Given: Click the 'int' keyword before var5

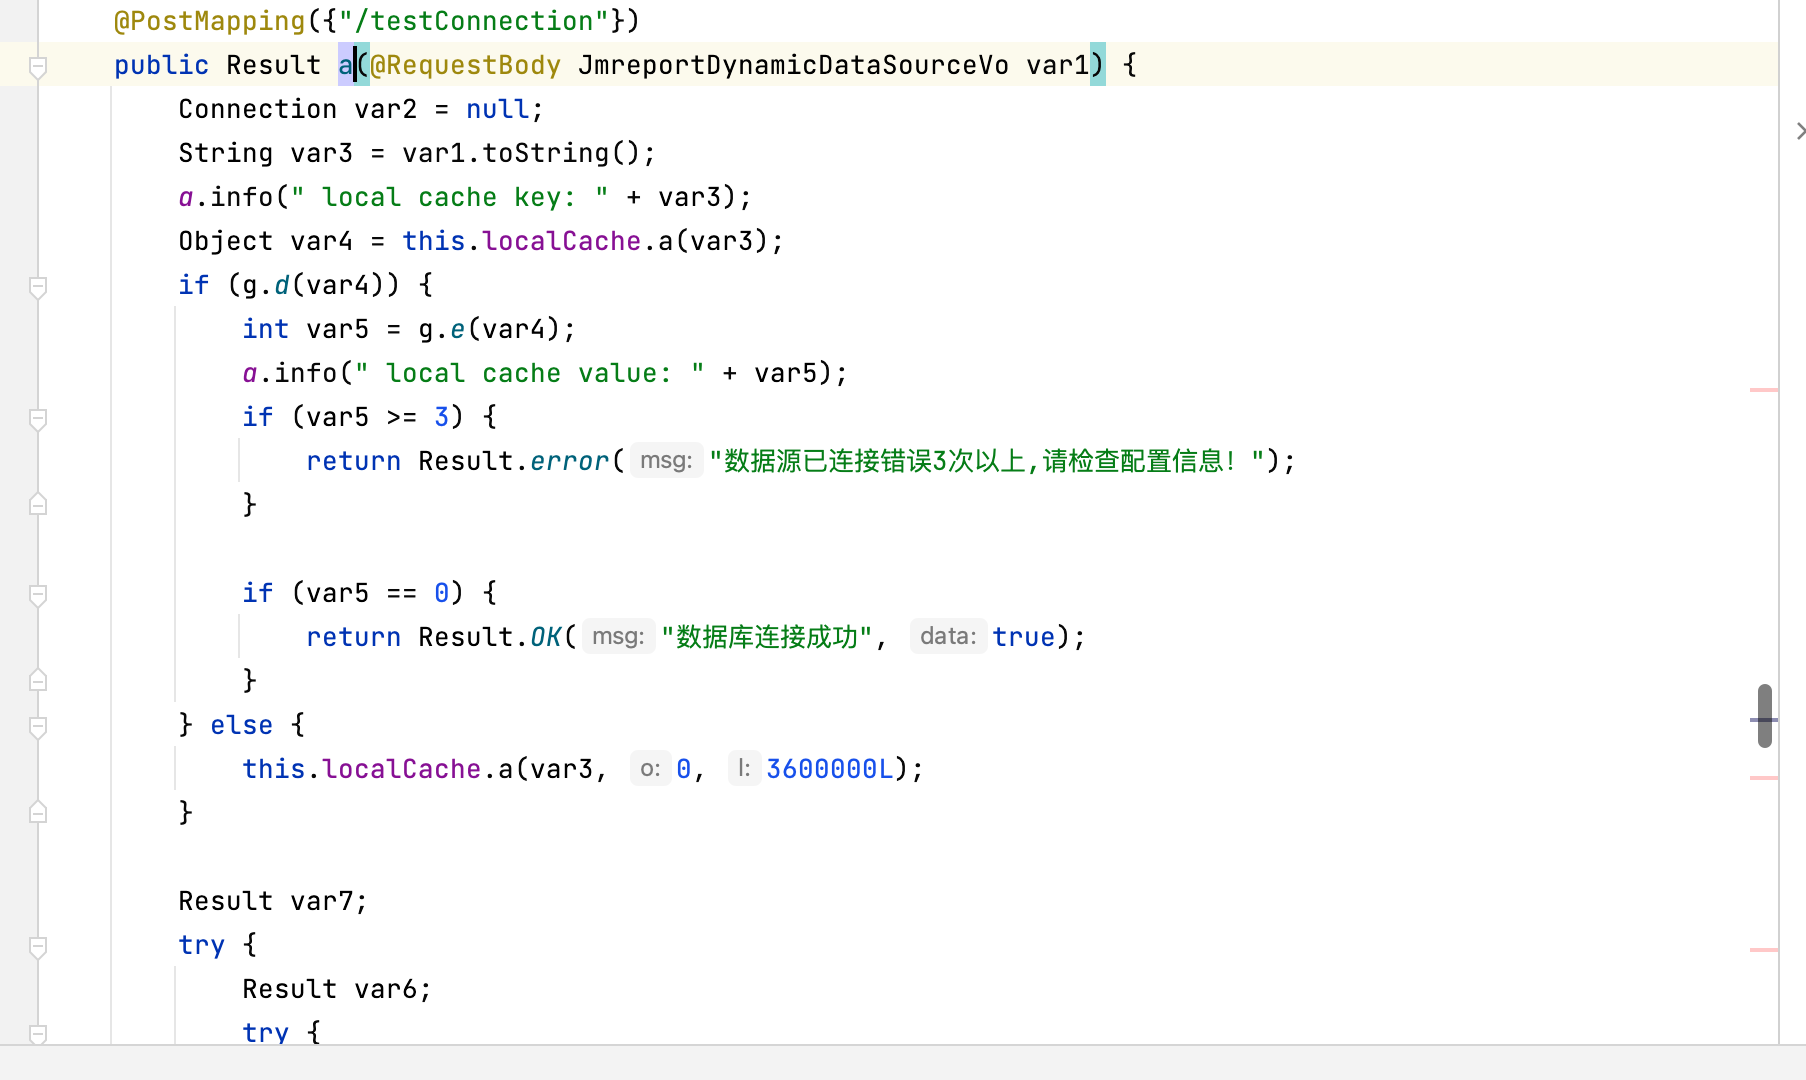Looking at the screenshot, I should 266,329.
